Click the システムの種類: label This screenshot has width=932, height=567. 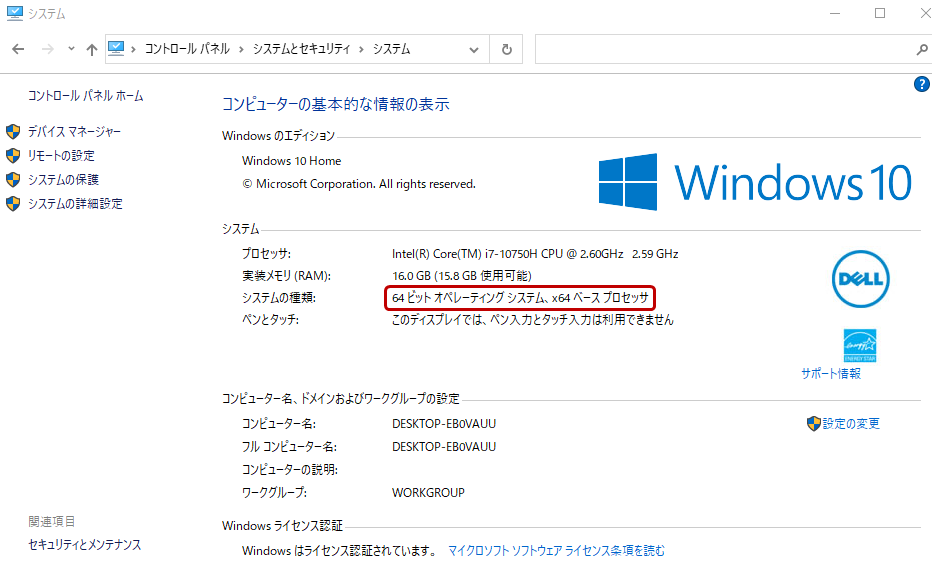point(279,298)
